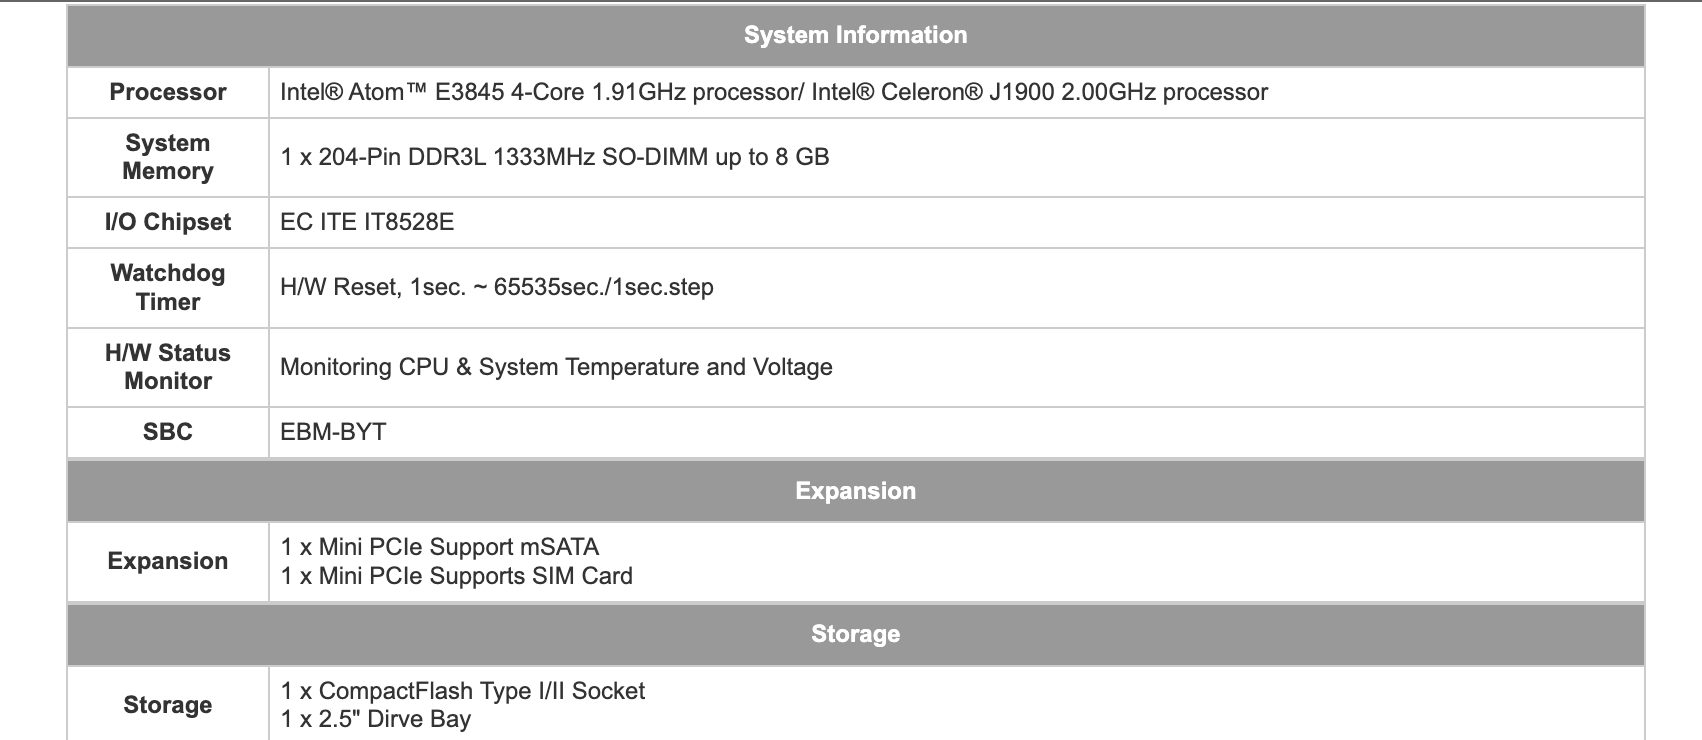Viewport: 1702px width, 740px height.
Task: Click the Storage row label cell
Action: point(168,705)
